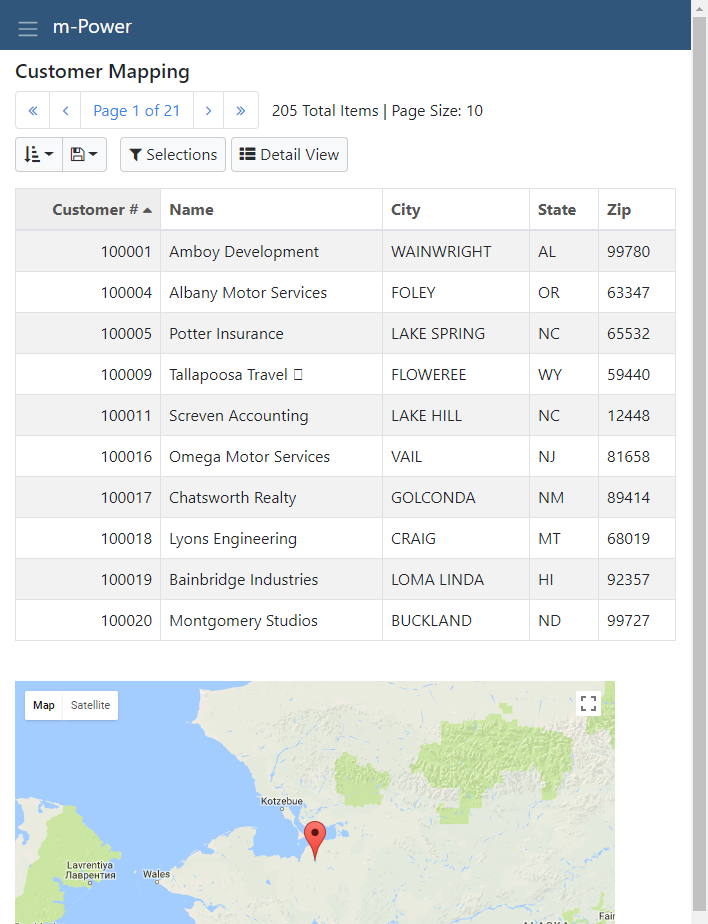Click the CRAIG city cell
The width and height of the screenshot is (708, 924).
(456, 539)
